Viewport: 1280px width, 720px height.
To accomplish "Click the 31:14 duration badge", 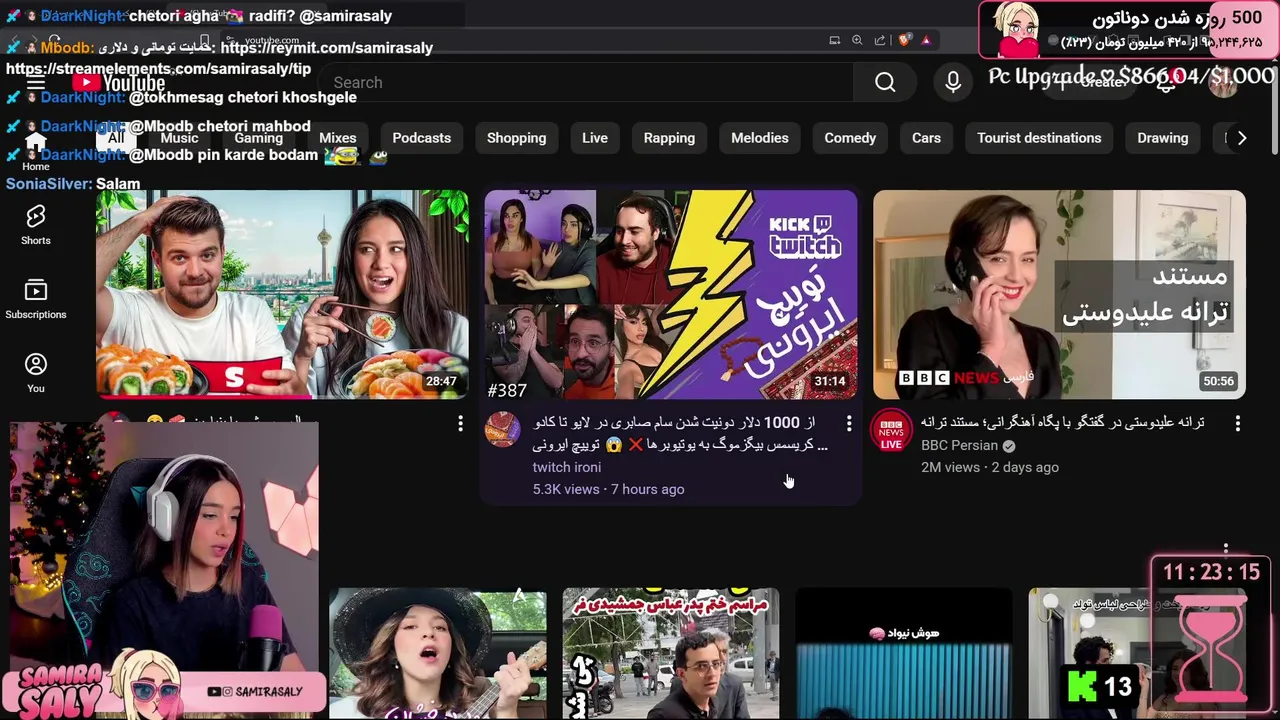I will [830, 381].
